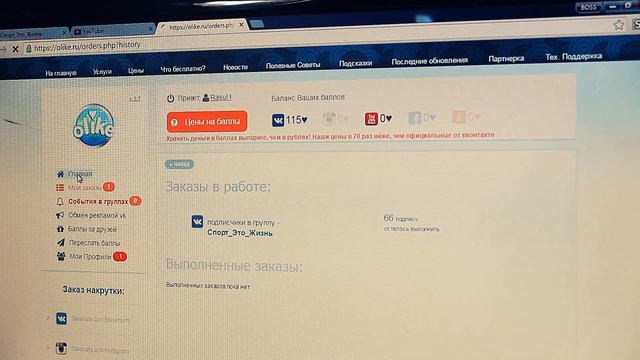Open the Подсказки menu item

point(356,63)
